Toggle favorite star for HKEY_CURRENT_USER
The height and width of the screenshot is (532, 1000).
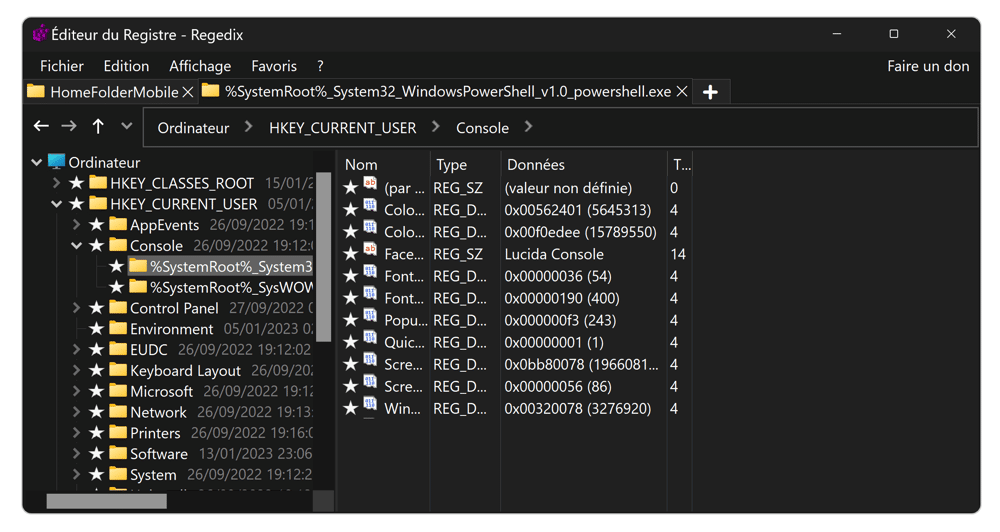click(x=77, y=204)
